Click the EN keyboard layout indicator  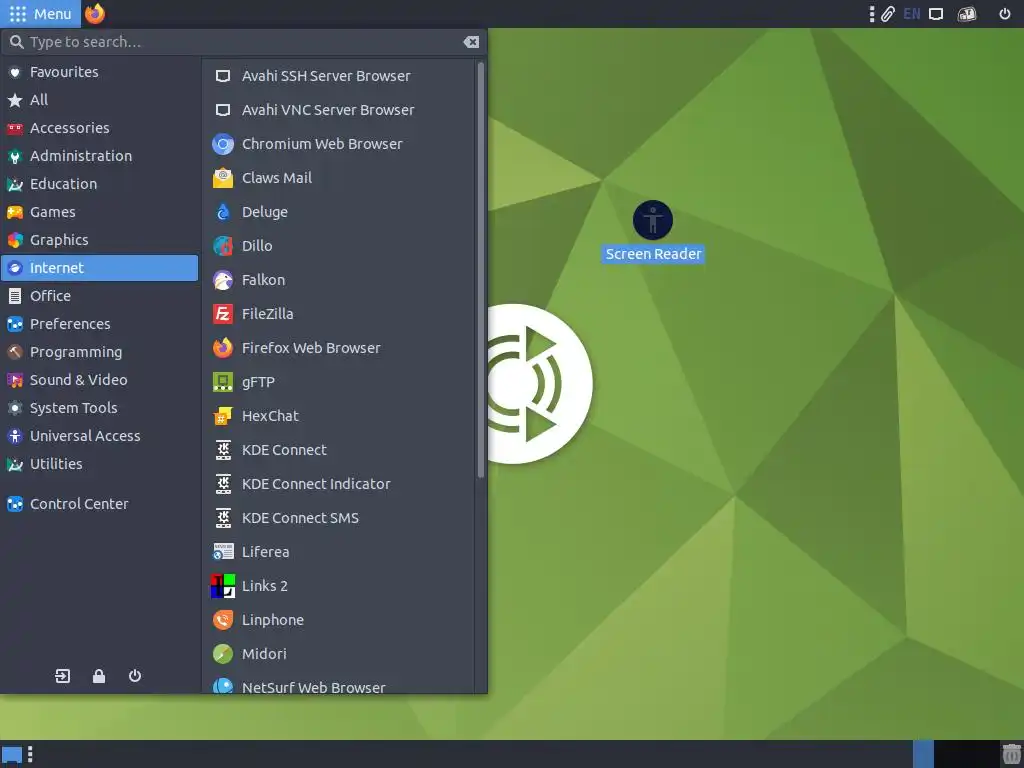[x=912, y=14]
